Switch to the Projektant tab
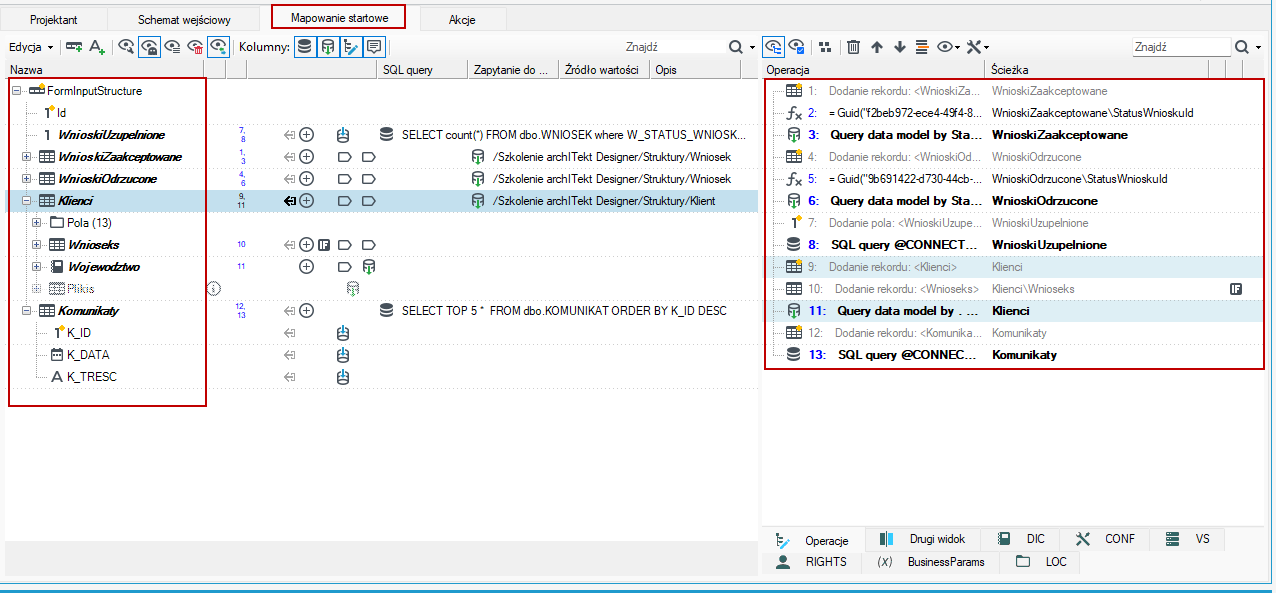Image resolution: width=1276 pixels, height=593 pixels. (54, 19)
